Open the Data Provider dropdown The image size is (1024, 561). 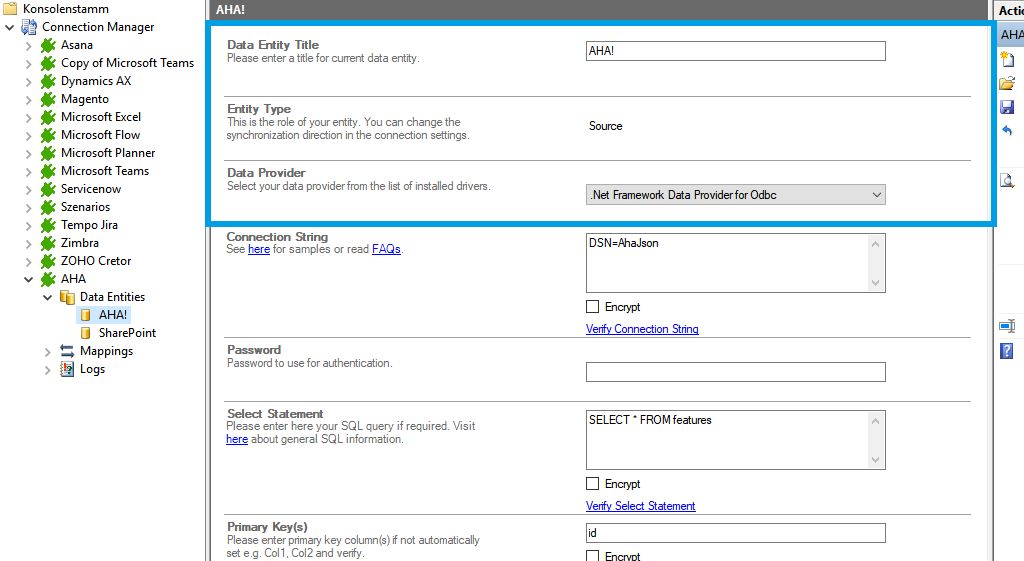pos(876,195)
